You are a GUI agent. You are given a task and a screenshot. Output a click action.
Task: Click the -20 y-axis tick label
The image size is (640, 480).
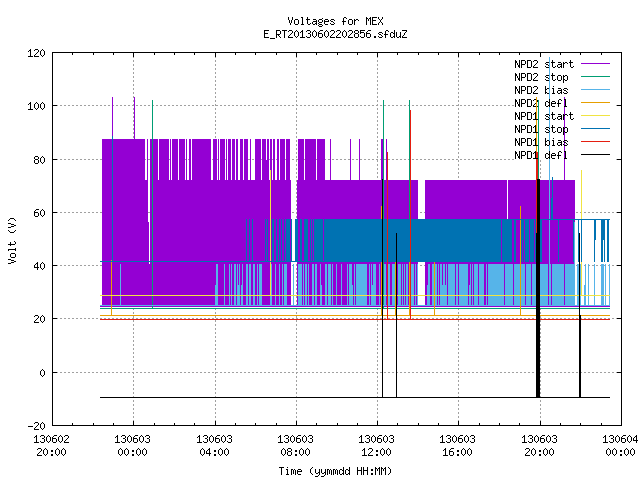(x=36, y=426)
